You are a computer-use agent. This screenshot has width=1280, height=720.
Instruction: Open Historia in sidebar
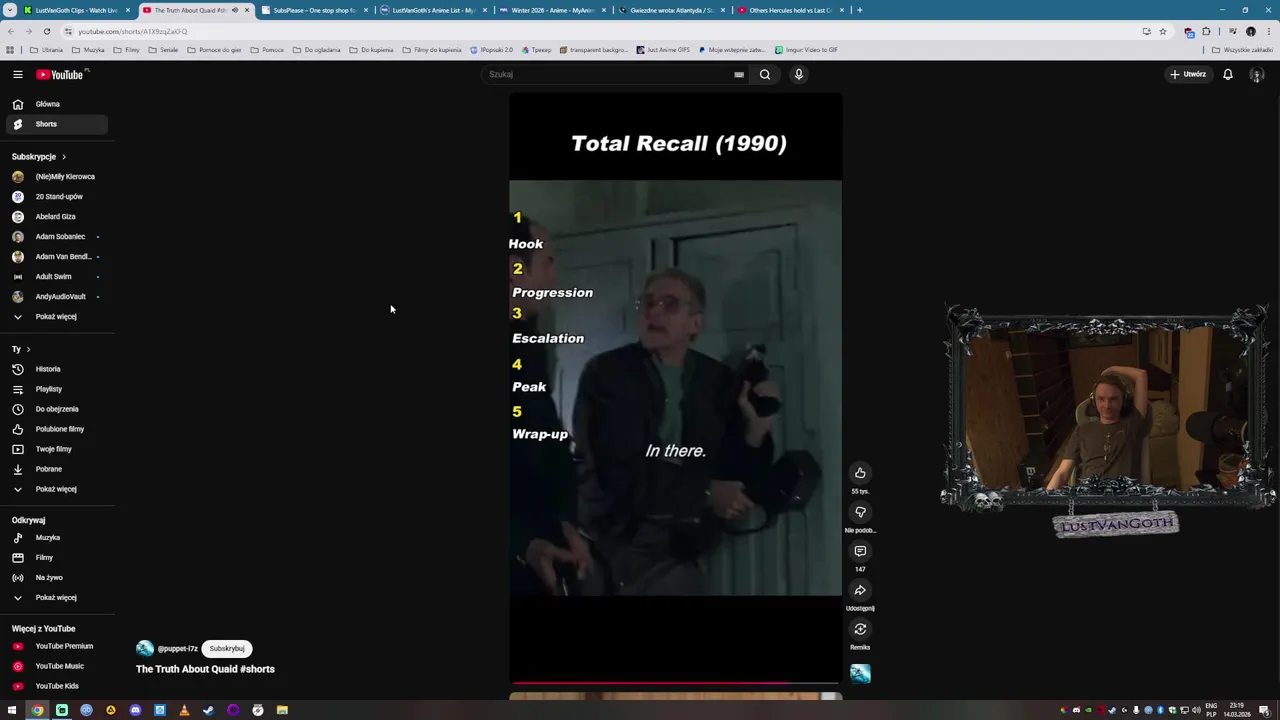coord(56,369)
